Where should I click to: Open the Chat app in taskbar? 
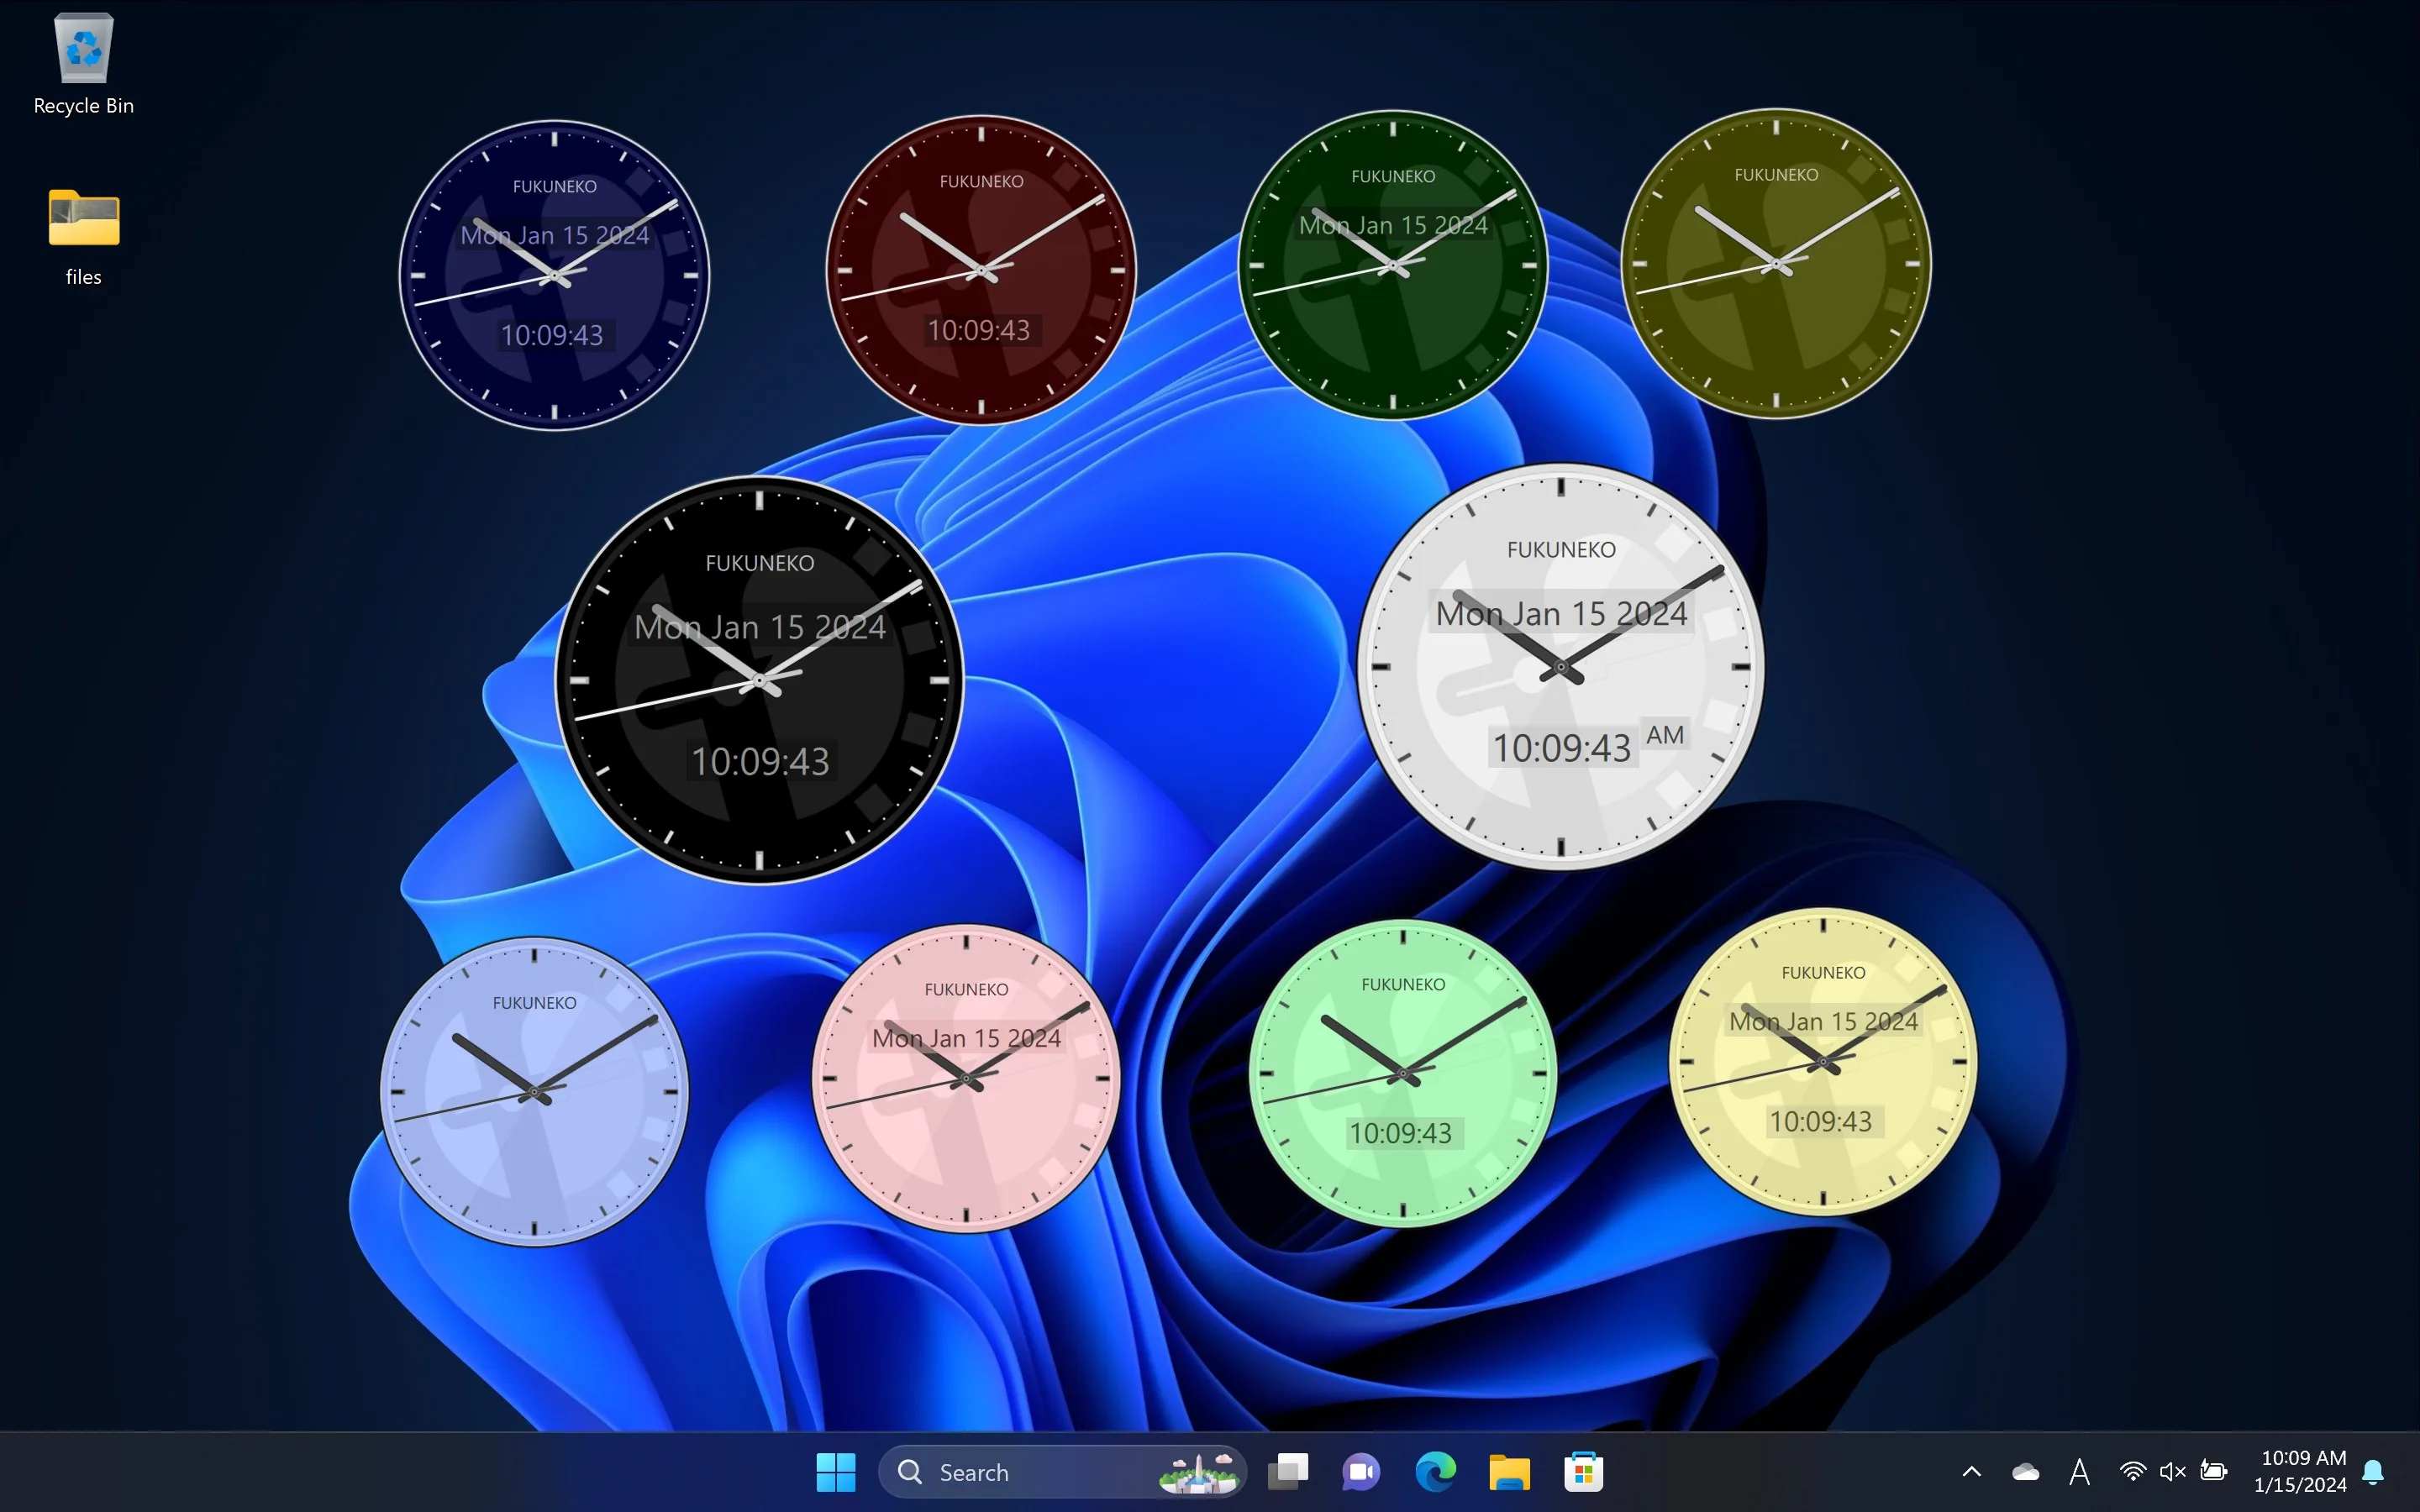[1361, 1472]
